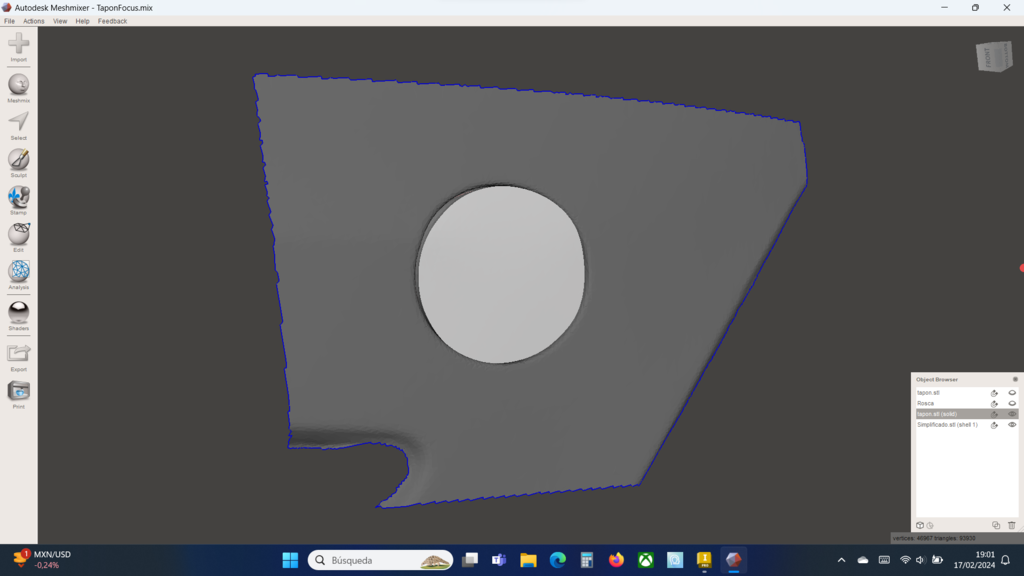
Task: Click the view navigation cube
Action: point(994,56)
